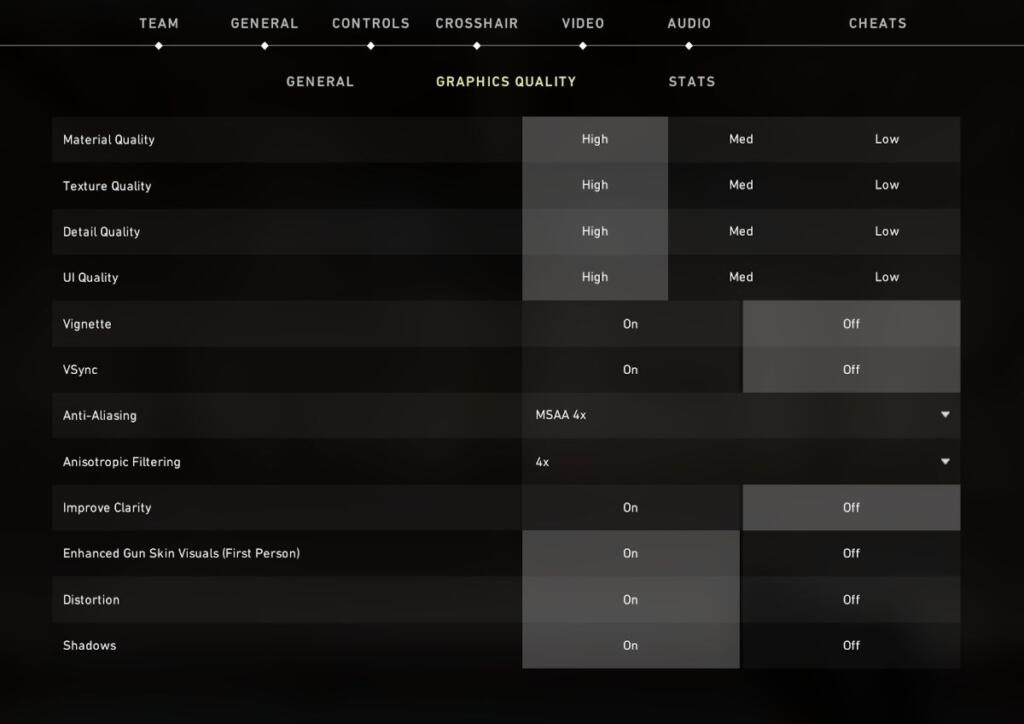The image size is (1024, 724).
Task: Turn Improve Clarity On
Action: 631,507
